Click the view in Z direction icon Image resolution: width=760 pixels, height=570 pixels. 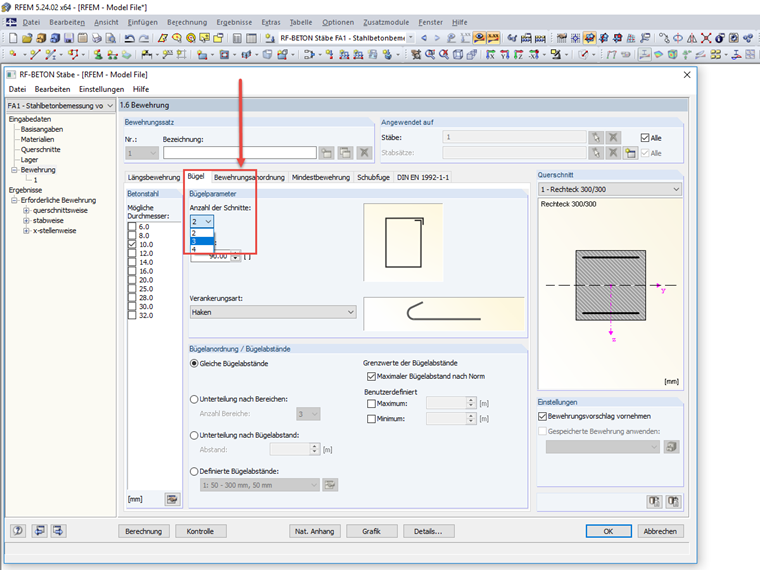(x=519, y=55)
